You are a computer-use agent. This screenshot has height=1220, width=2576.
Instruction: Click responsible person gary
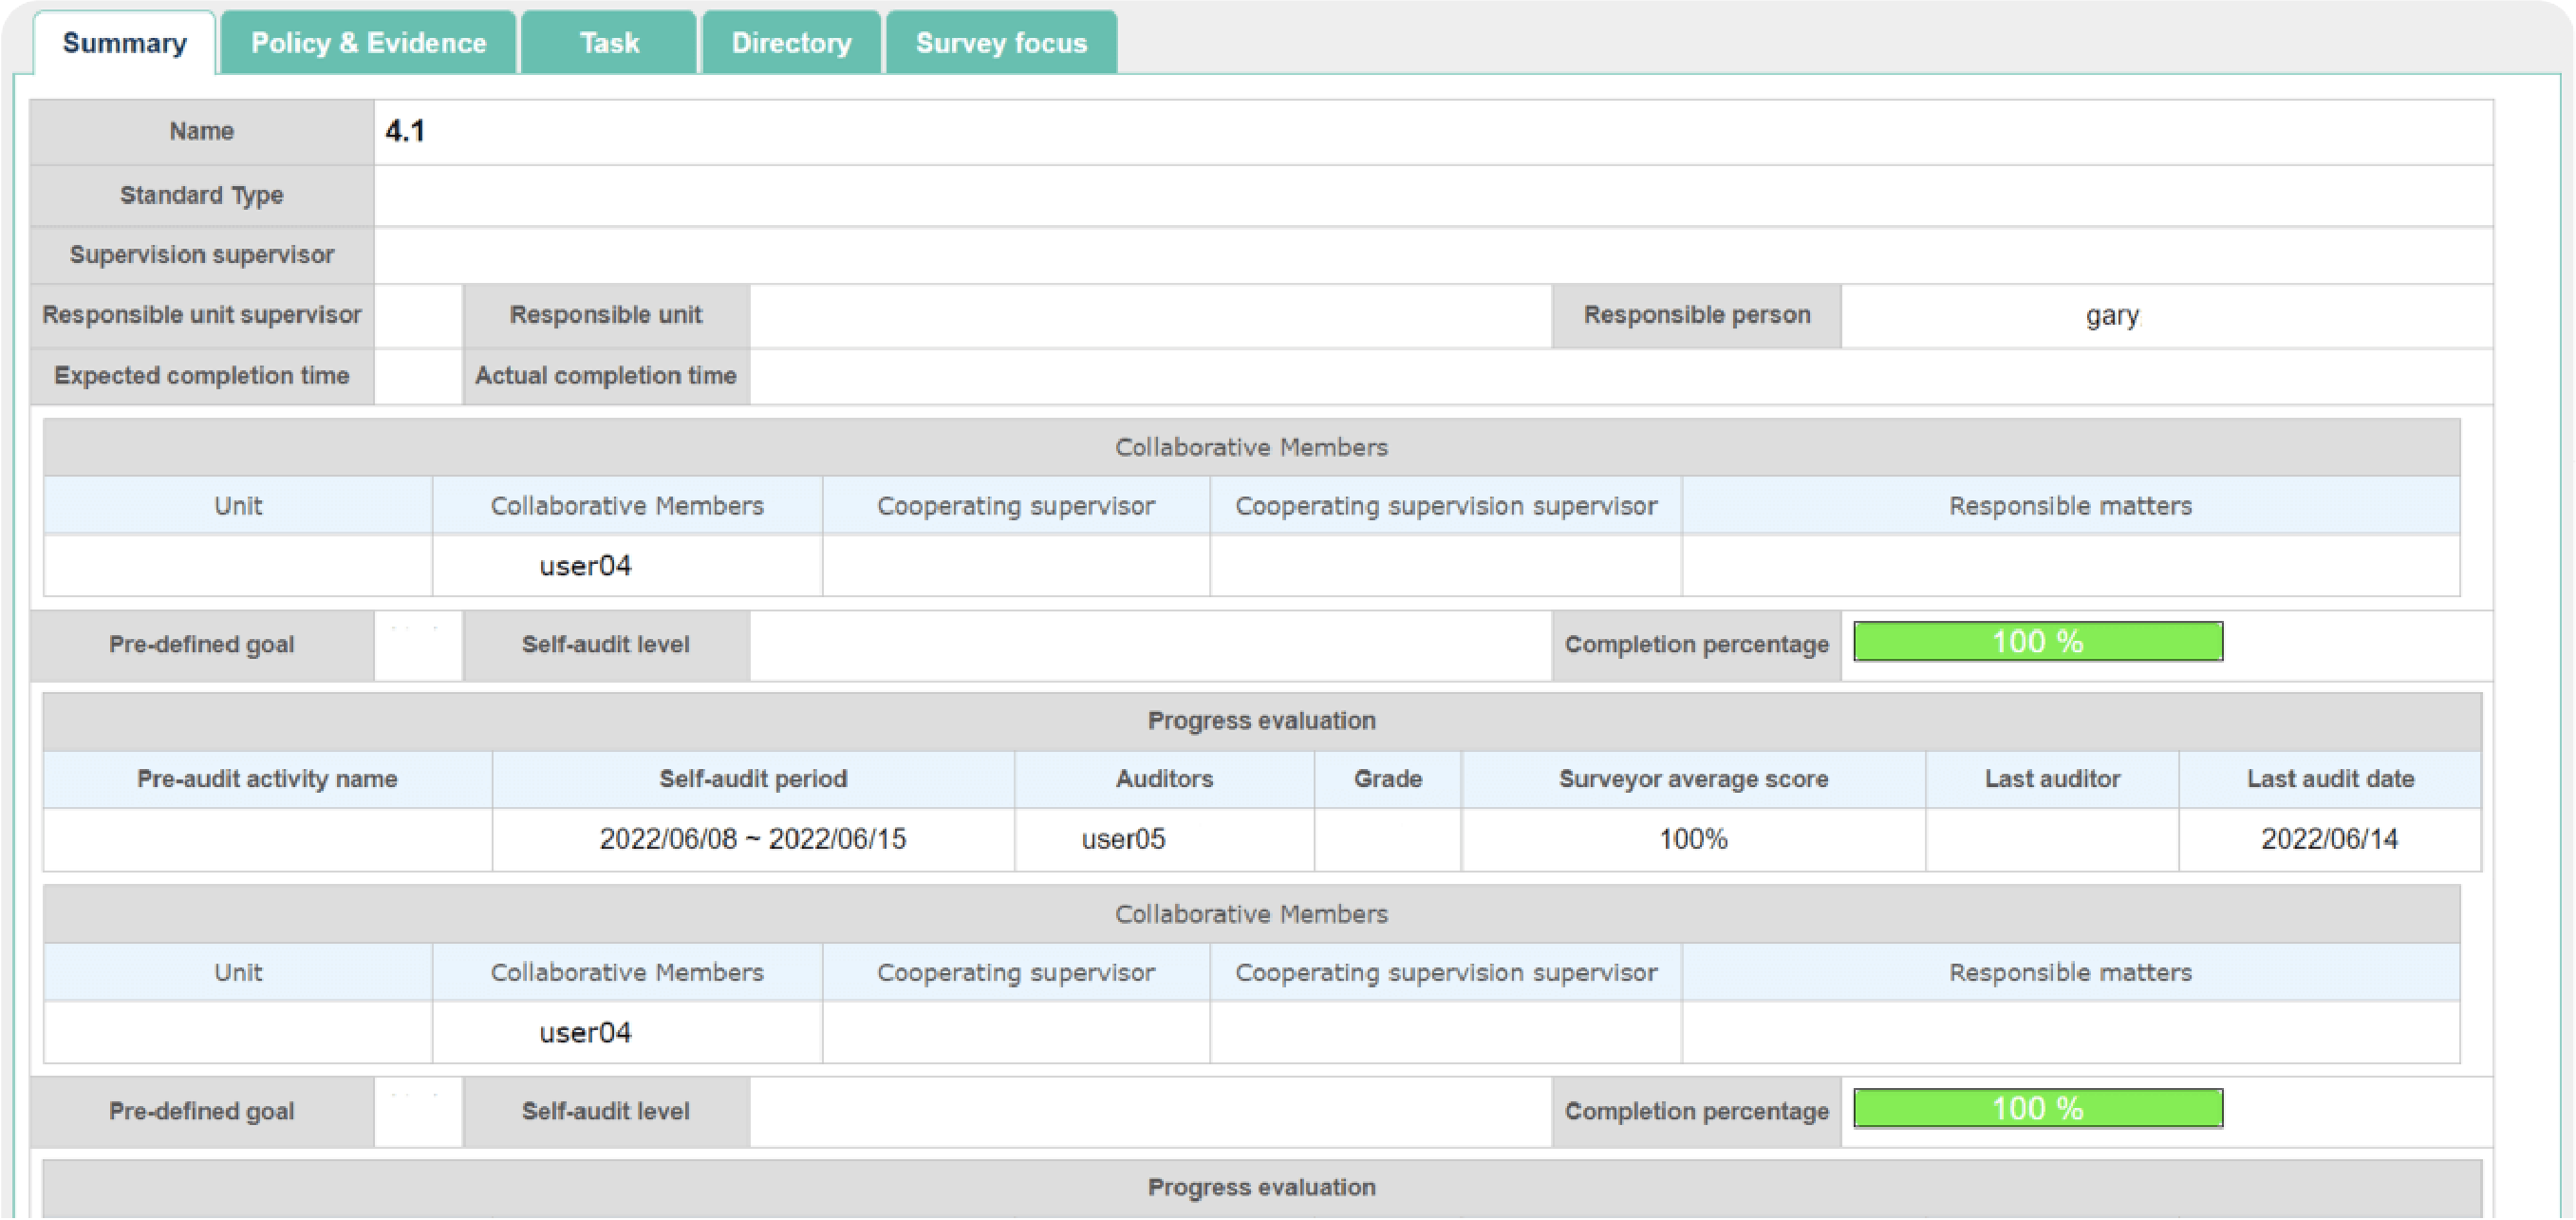(2112, 316)
